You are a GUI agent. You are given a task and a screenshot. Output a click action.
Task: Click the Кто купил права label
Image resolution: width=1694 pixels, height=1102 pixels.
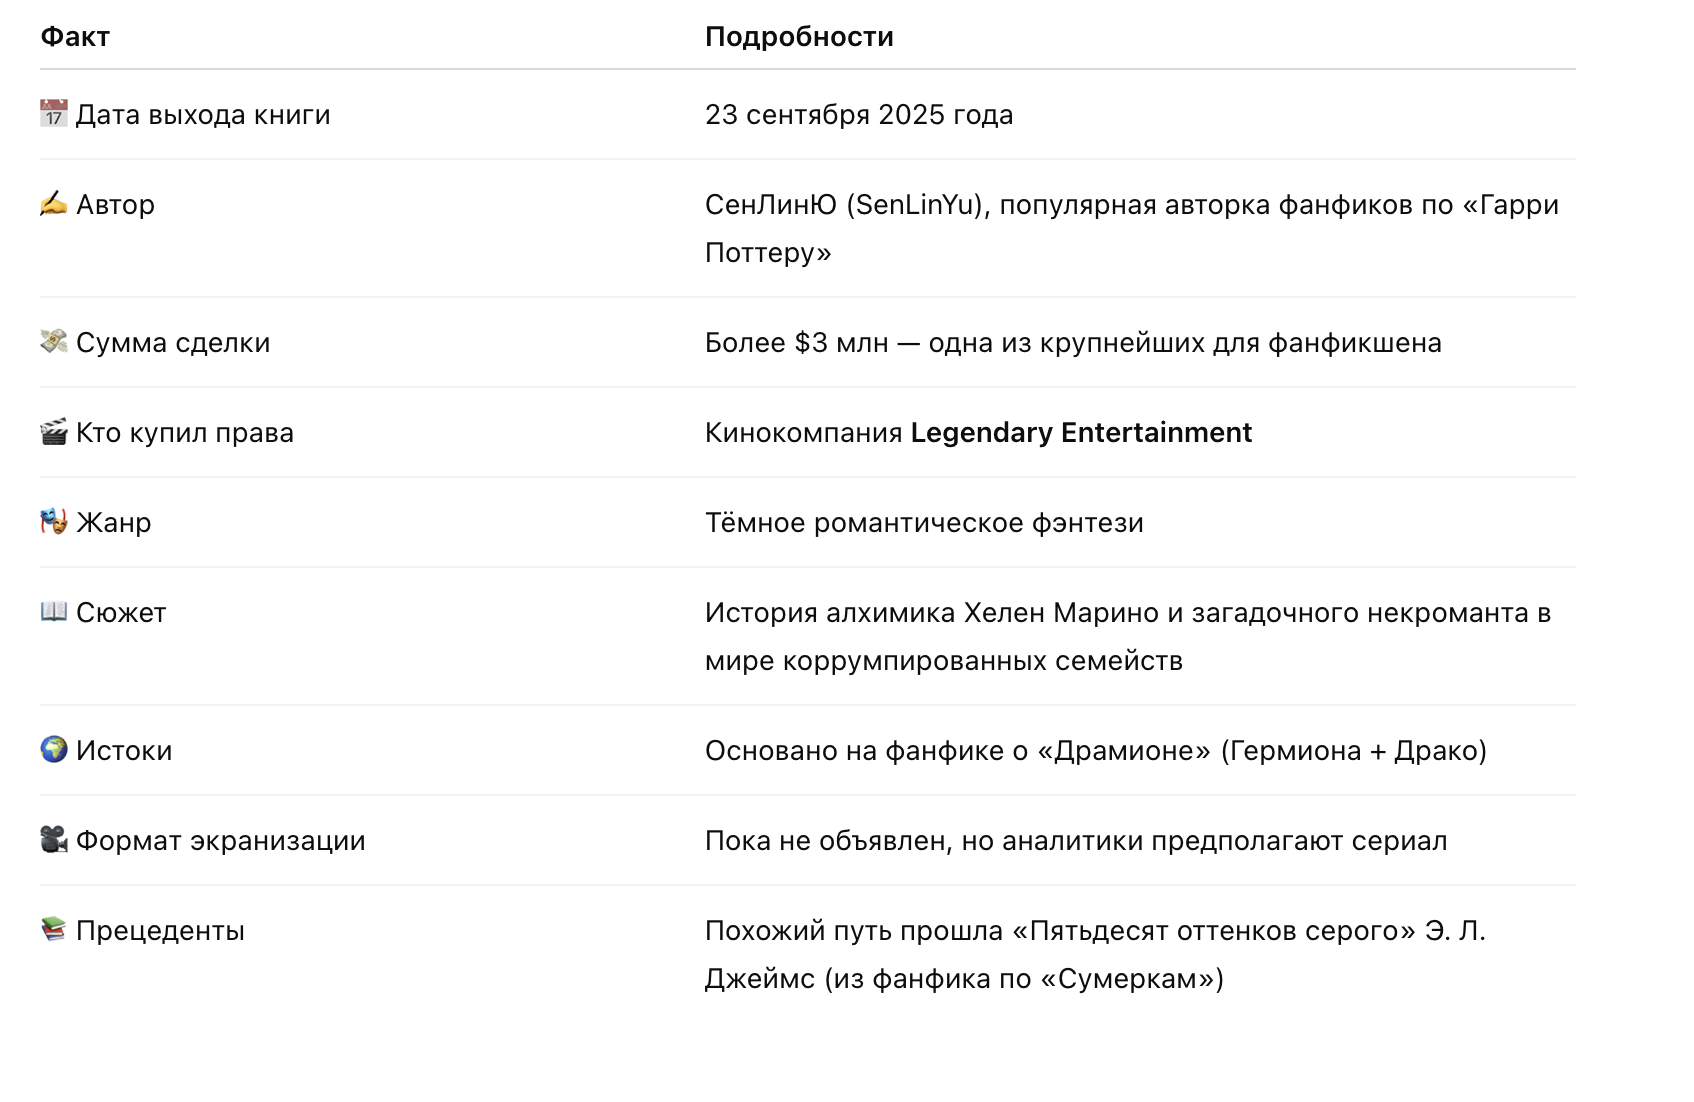[x=185, y=433]
